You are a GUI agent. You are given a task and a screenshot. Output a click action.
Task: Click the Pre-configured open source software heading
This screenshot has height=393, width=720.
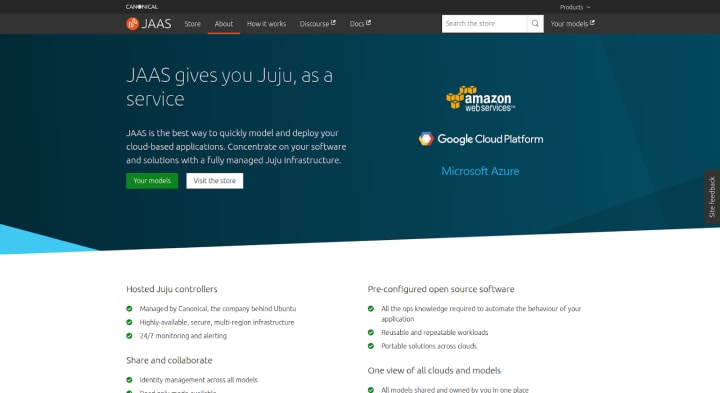441,289
